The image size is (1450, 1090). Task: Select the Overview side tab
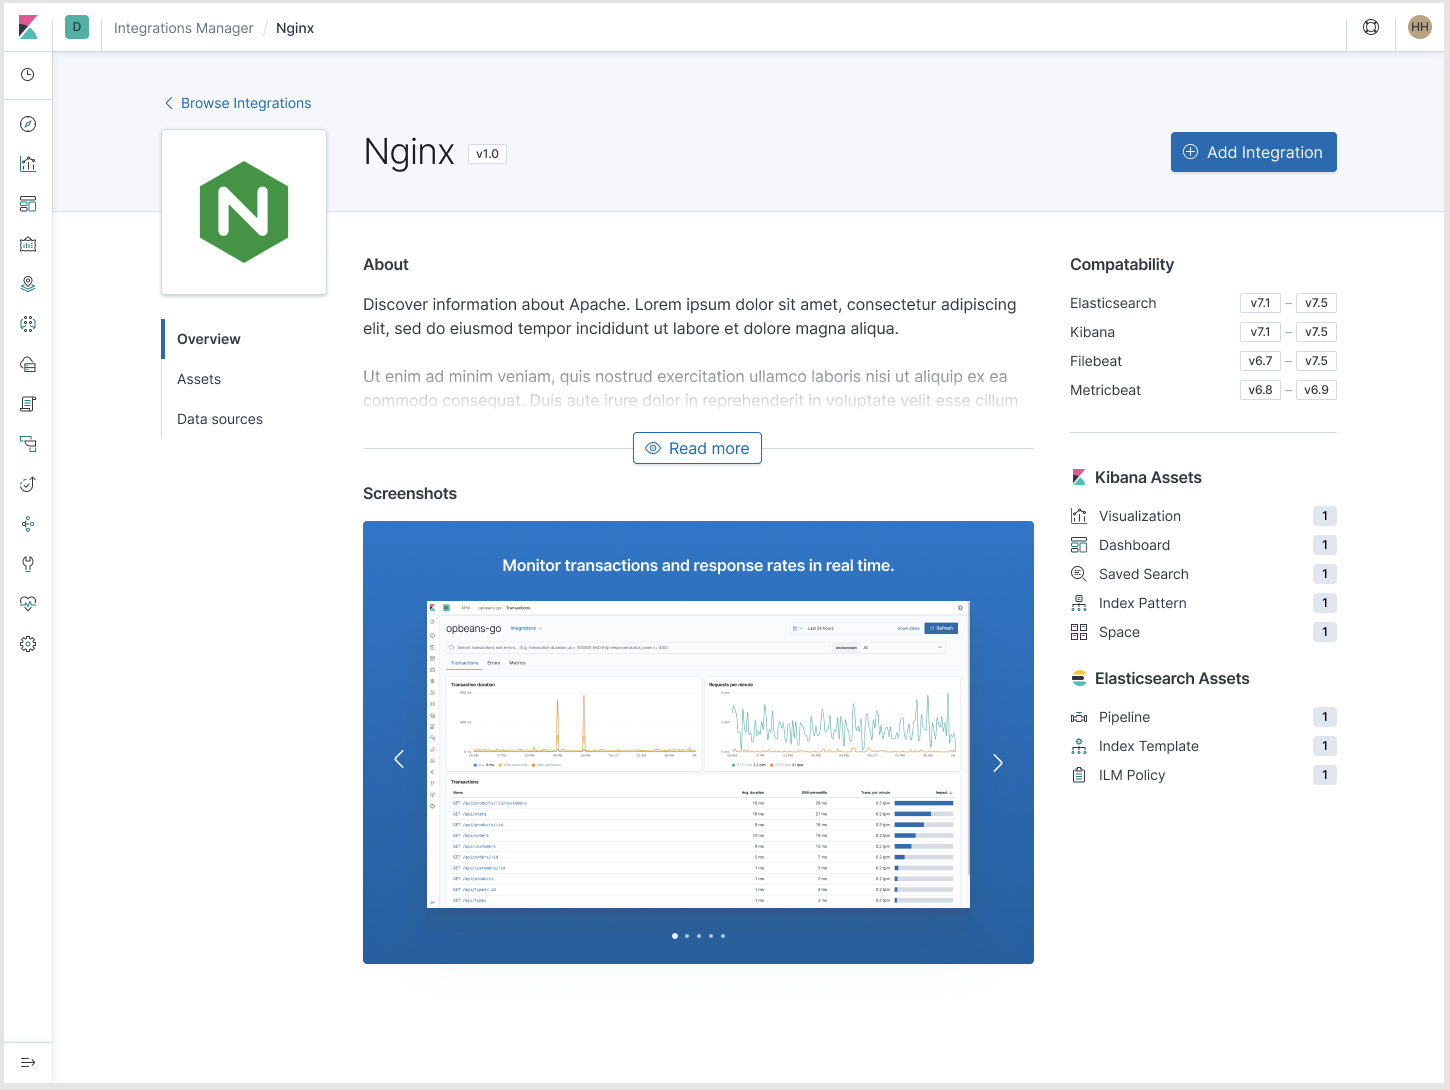[x=209, y=339]
